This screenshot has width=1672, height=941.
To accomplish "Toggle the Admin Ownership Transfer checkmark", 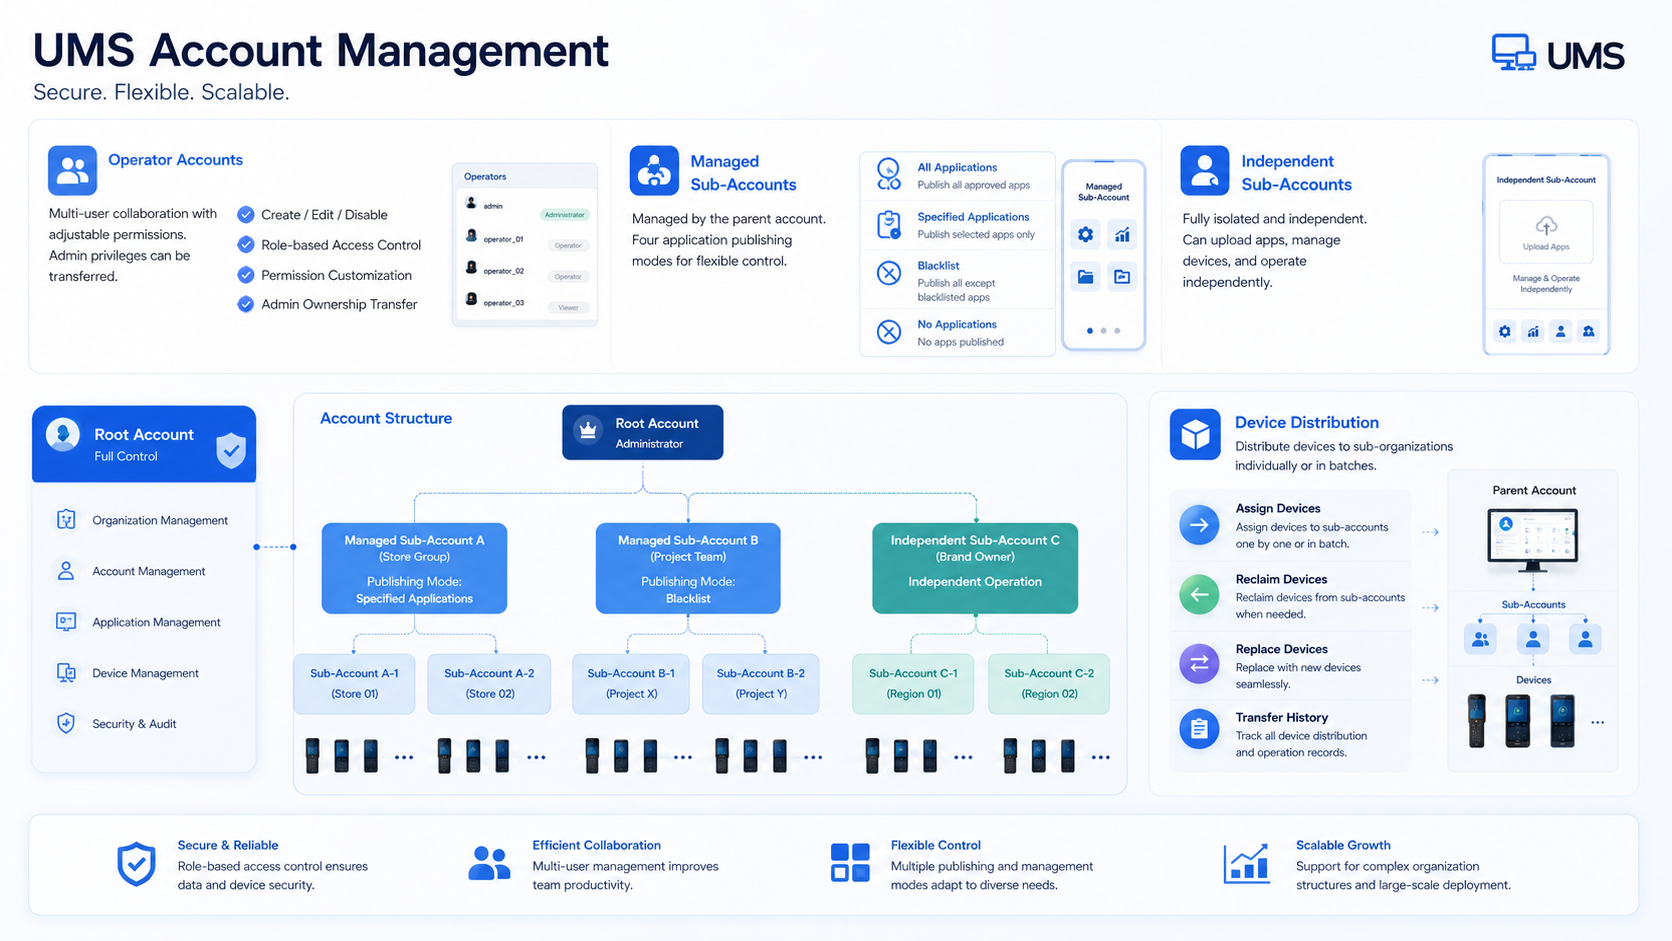I will point(245,304).
